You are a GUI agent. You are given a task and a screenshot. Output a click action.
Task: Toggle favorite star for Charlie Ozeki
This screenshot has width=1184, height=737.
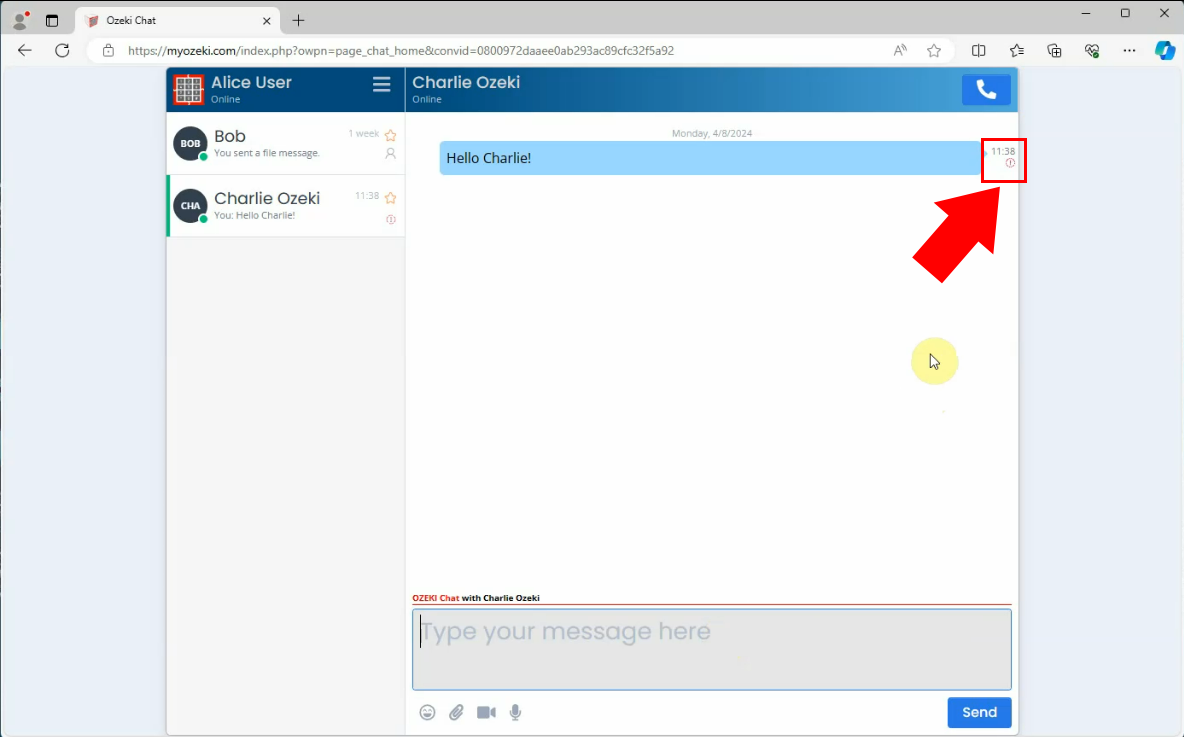coord(391,198)
